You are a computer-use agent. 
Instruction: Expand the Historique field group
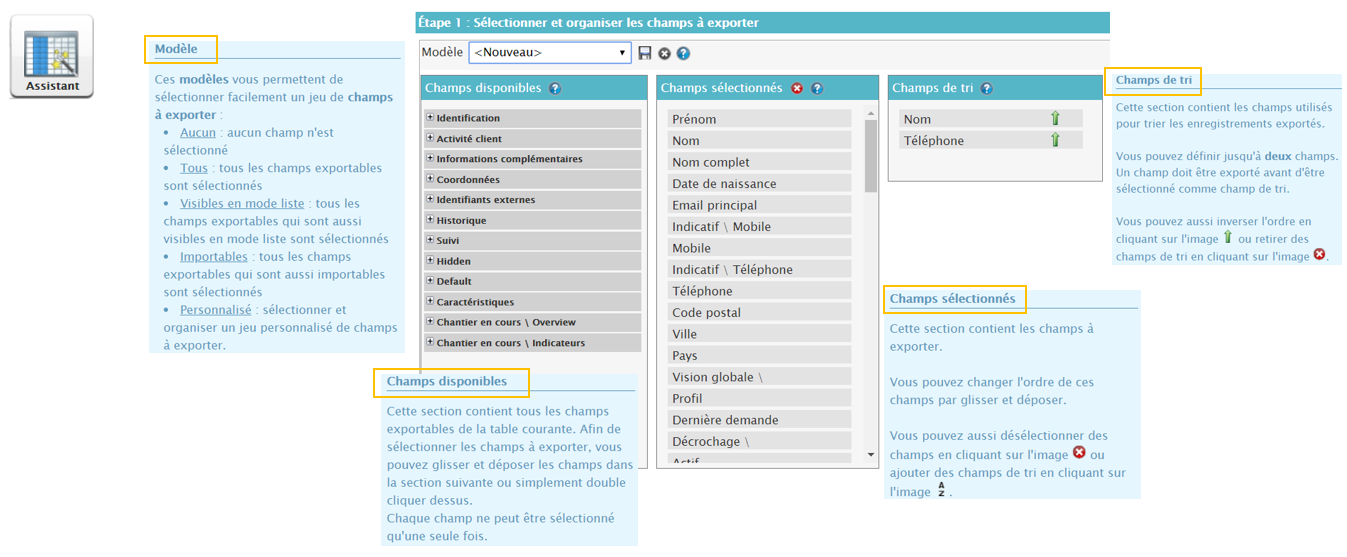430,220
